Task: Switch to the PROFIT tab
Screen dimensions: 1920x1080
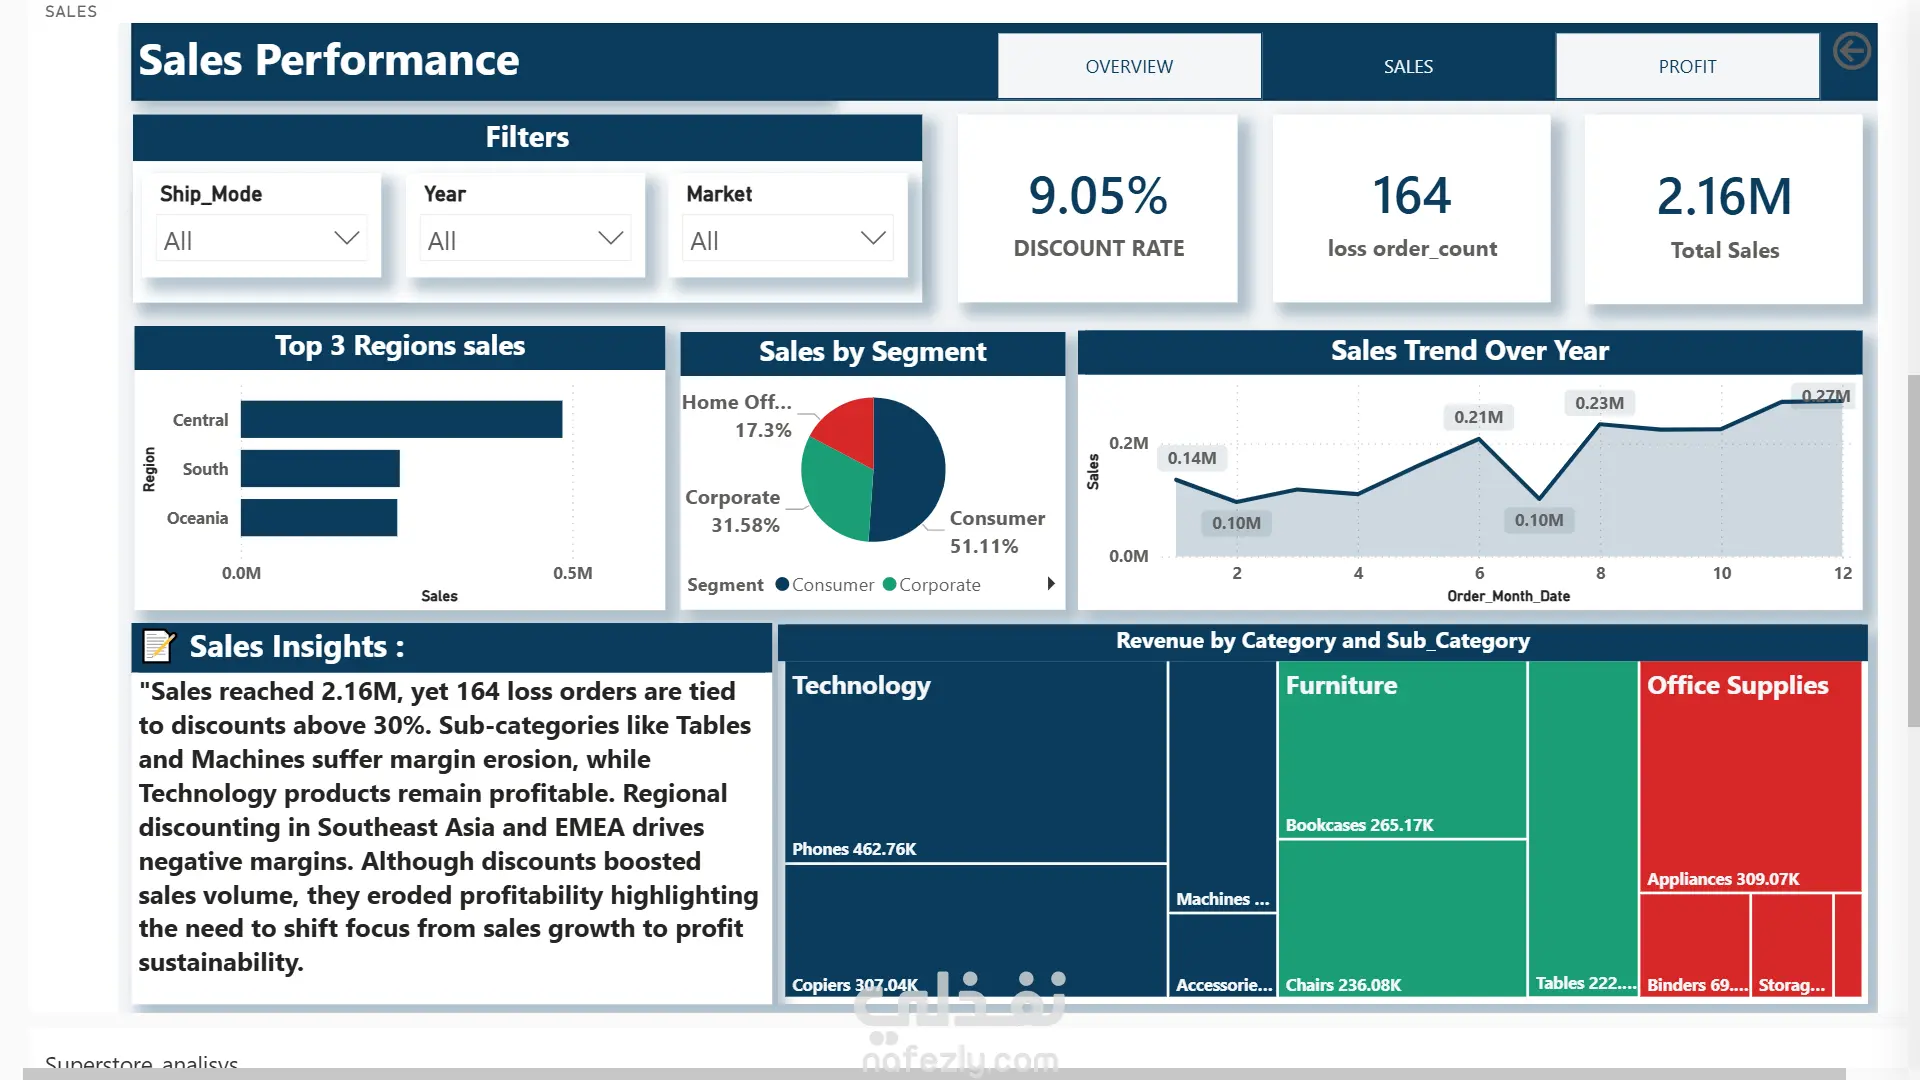Action: tap(1687, 66)
